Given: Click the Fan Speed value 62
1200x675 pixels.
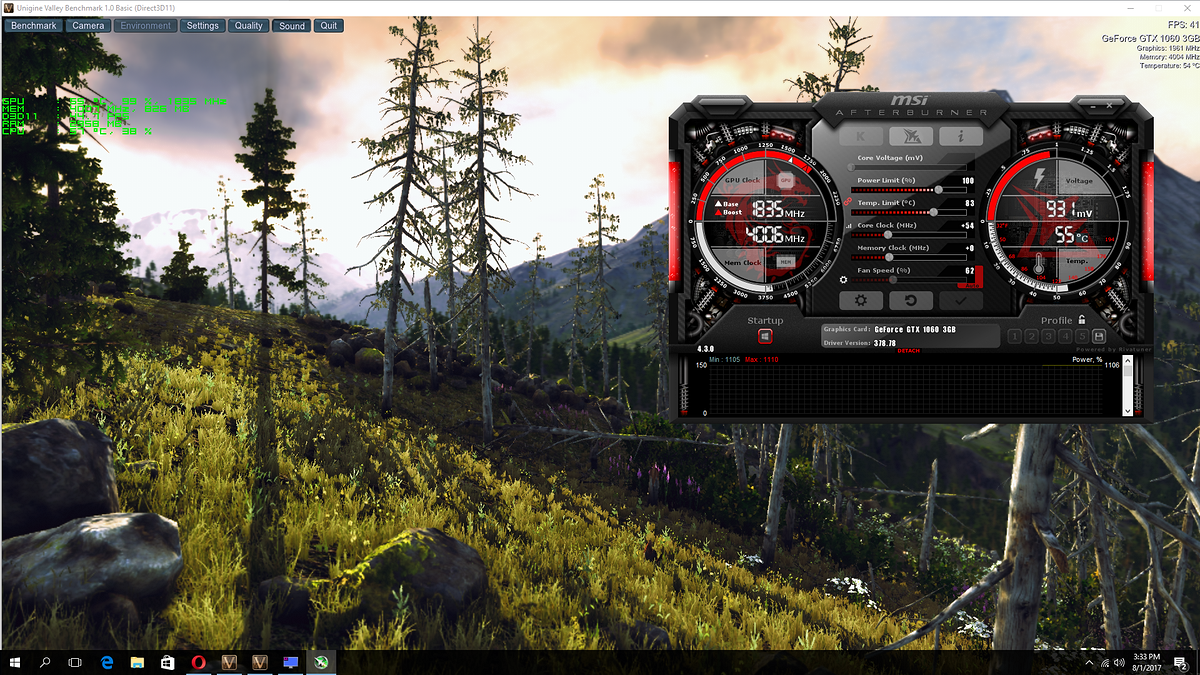Looking at the screenshot, I should [969, 271].
